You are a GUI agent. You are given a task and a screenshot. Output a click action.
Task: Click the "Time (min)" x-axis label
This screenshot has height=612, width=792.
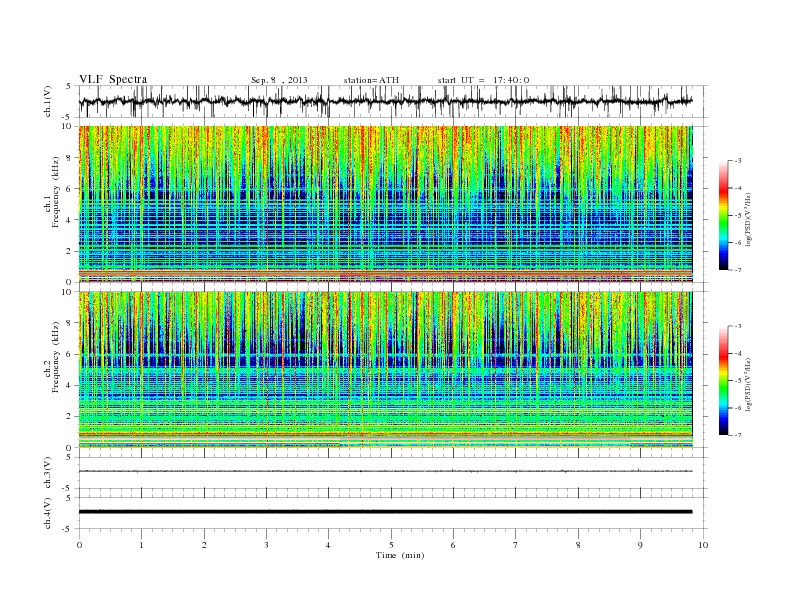point(400,555)
